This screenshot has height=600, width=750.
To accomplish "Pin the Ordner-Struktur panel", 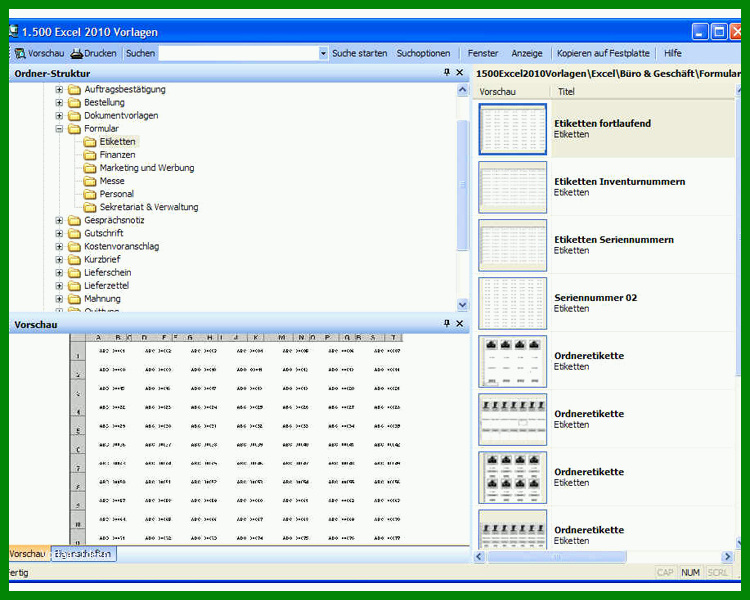I will click(447, 72).
